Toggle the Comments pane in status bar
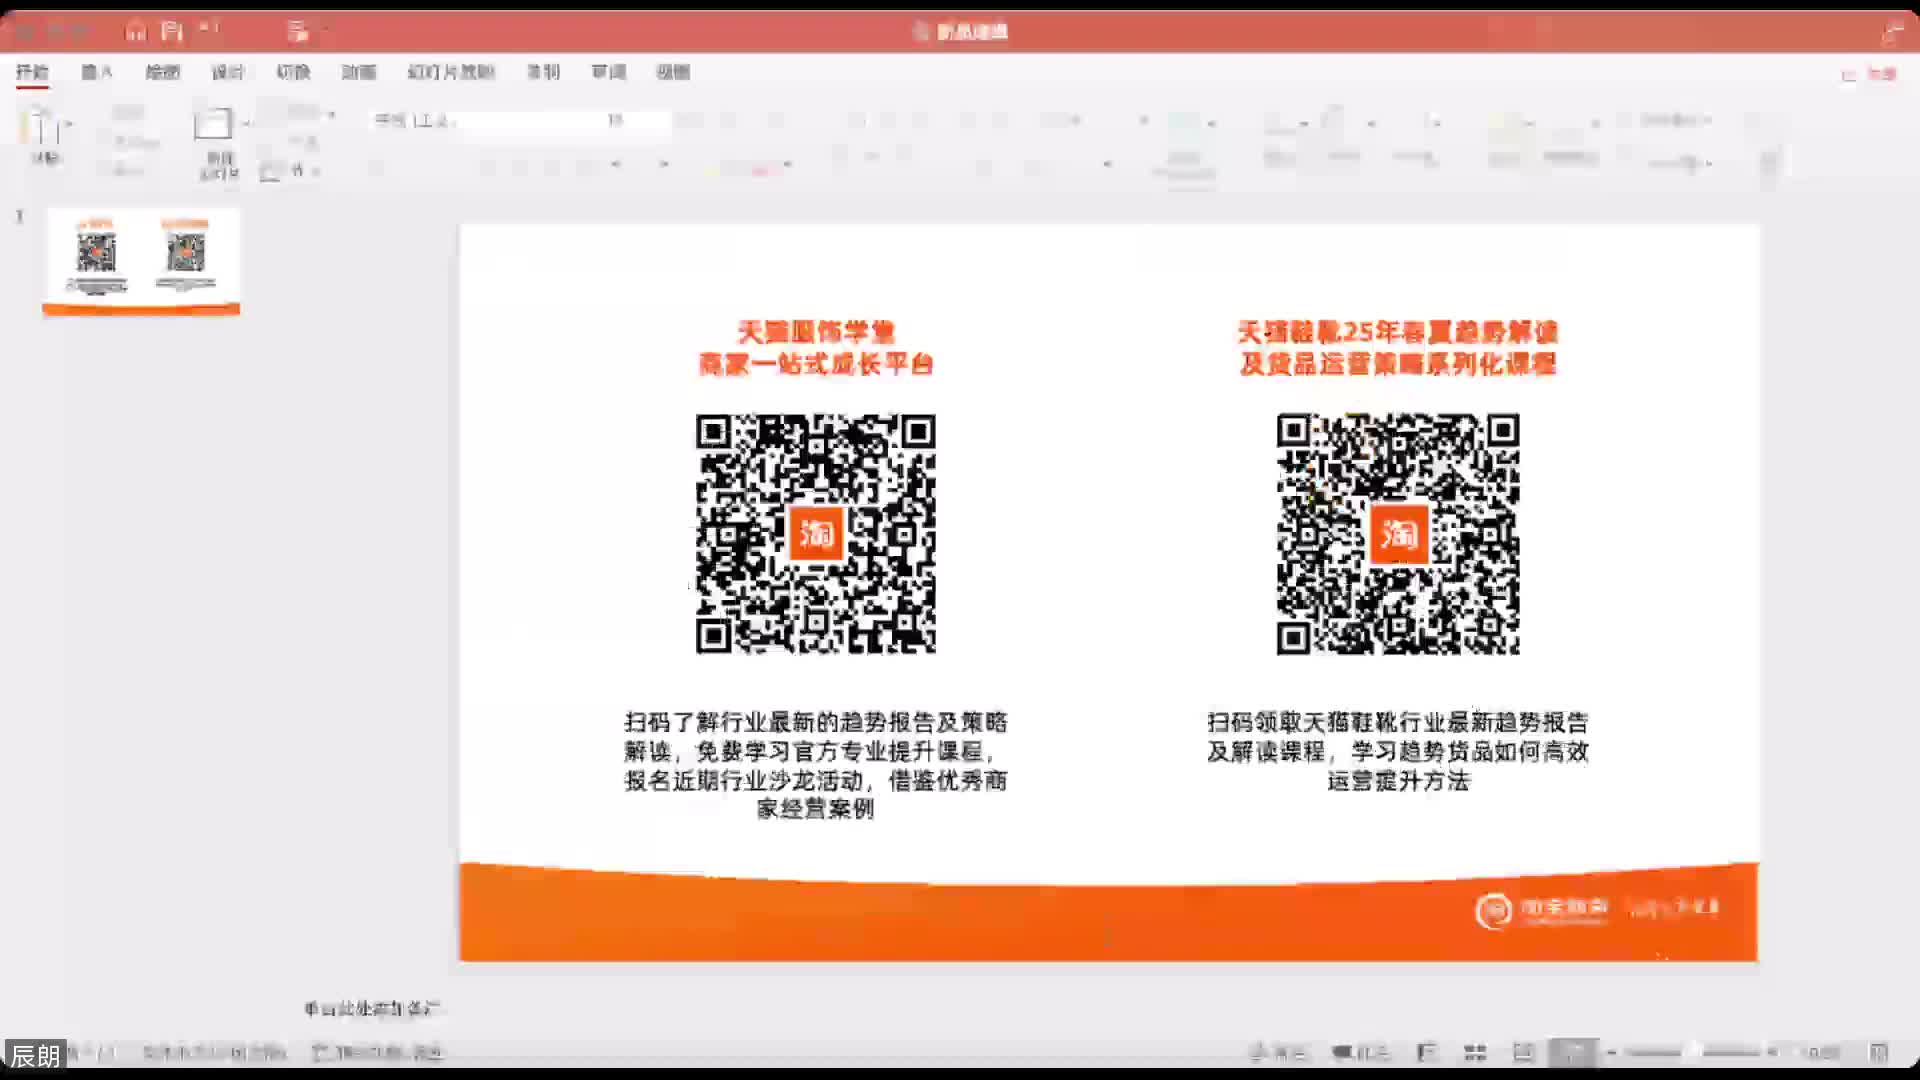Viewport: 1920px width, 1080px height. coord(1362,1052)
